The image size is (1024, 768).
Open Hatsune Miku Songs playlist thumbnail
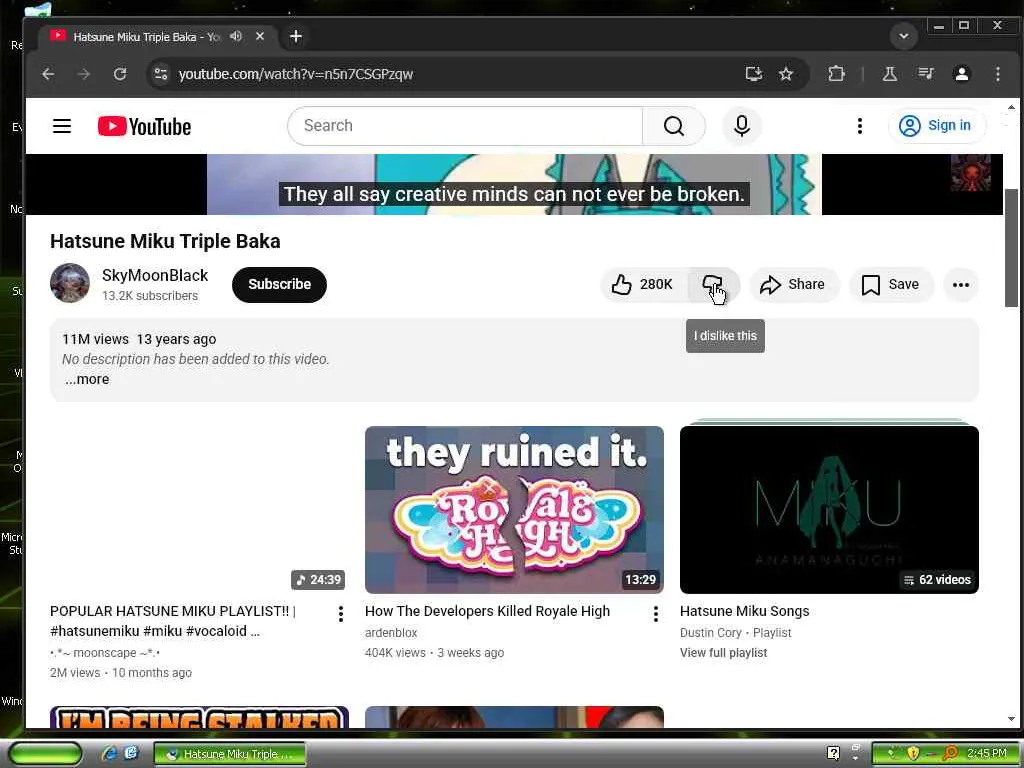point(829,509)
